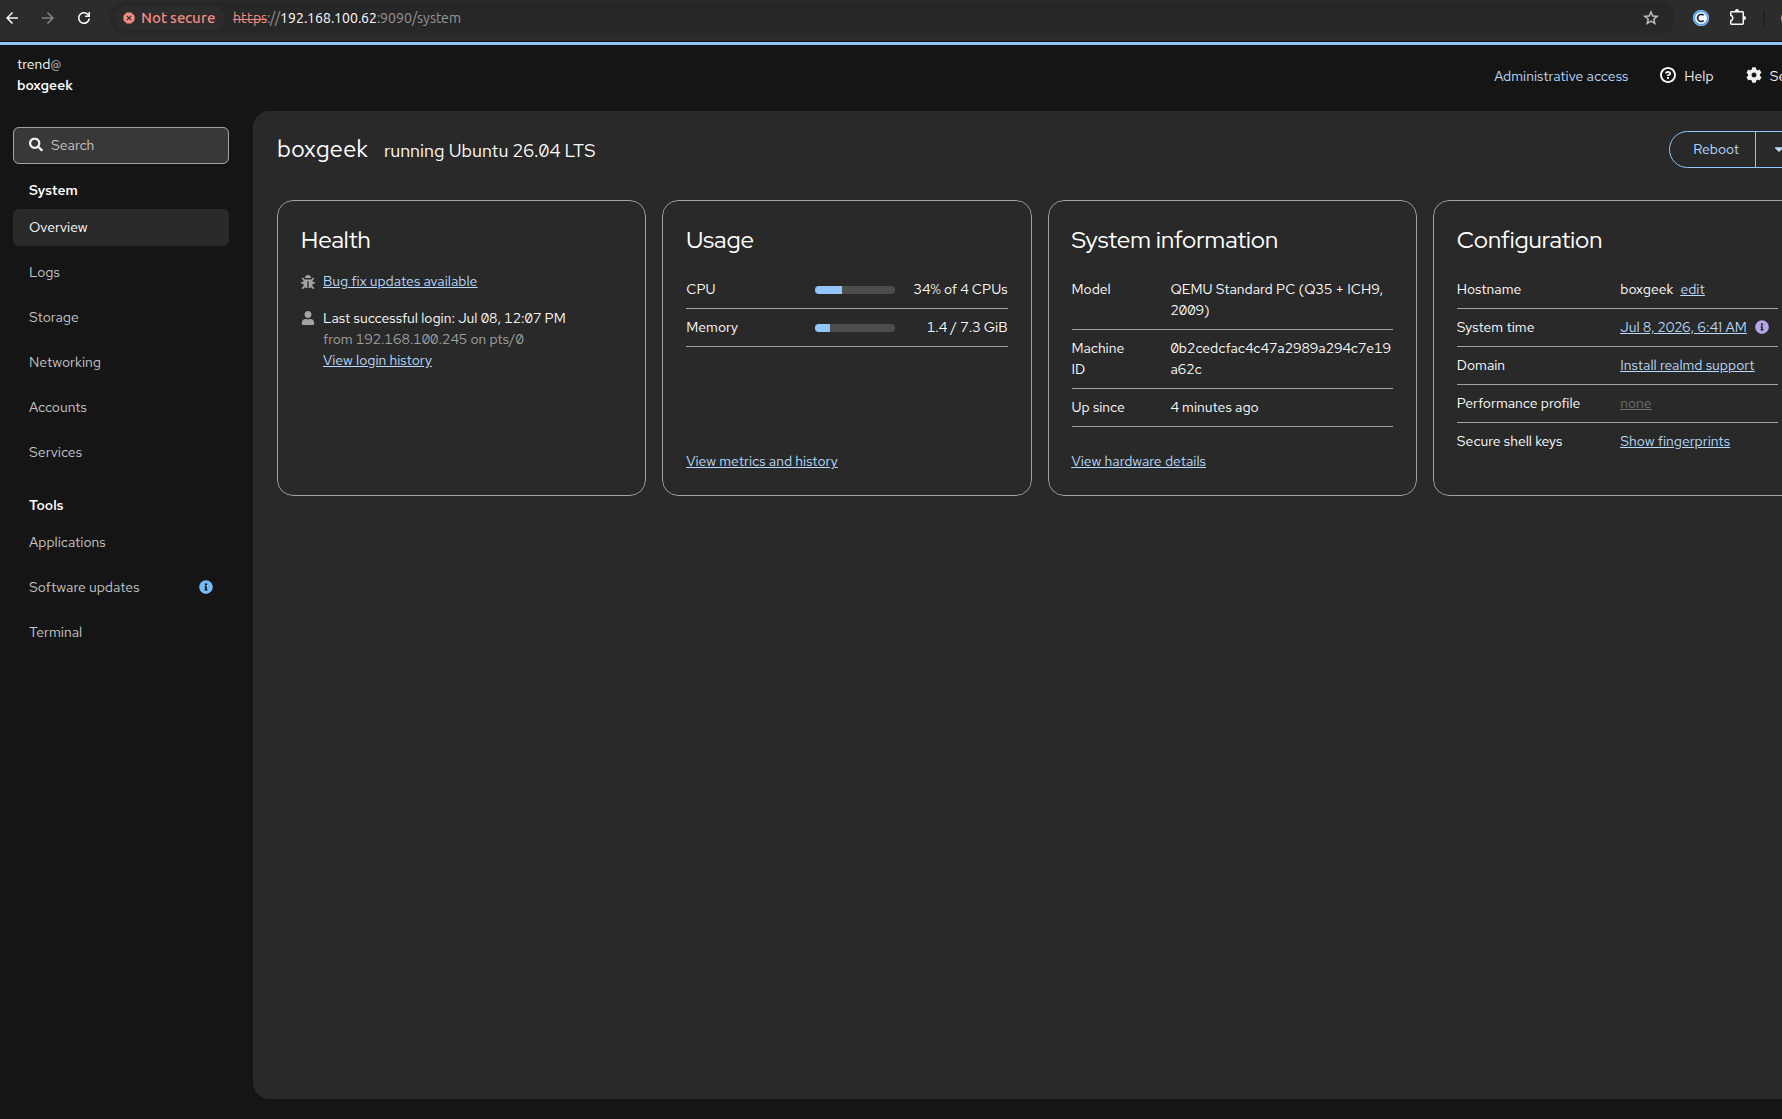The height and width of the screenshot is (1119, 1782).
Task: Open Bug fix updates available link
Action: click(x=400, y=281)
